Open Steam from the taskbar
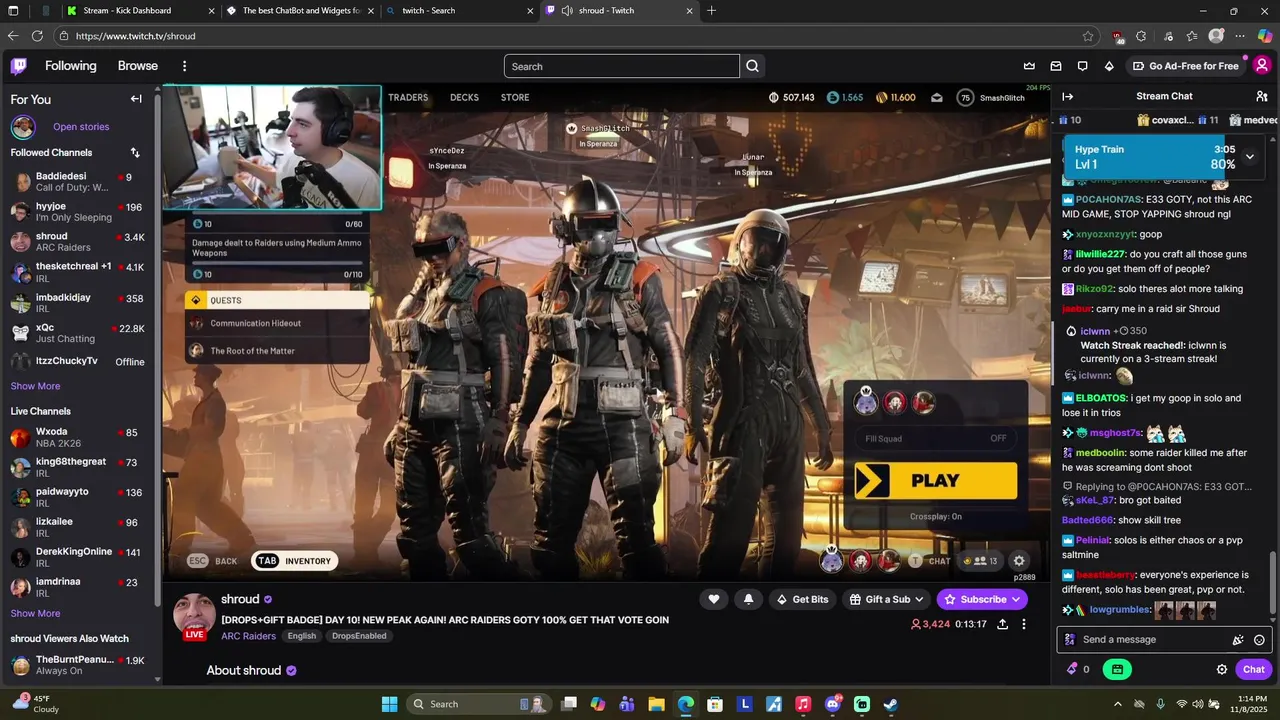 pyautogui.click(x=890, y=704)
